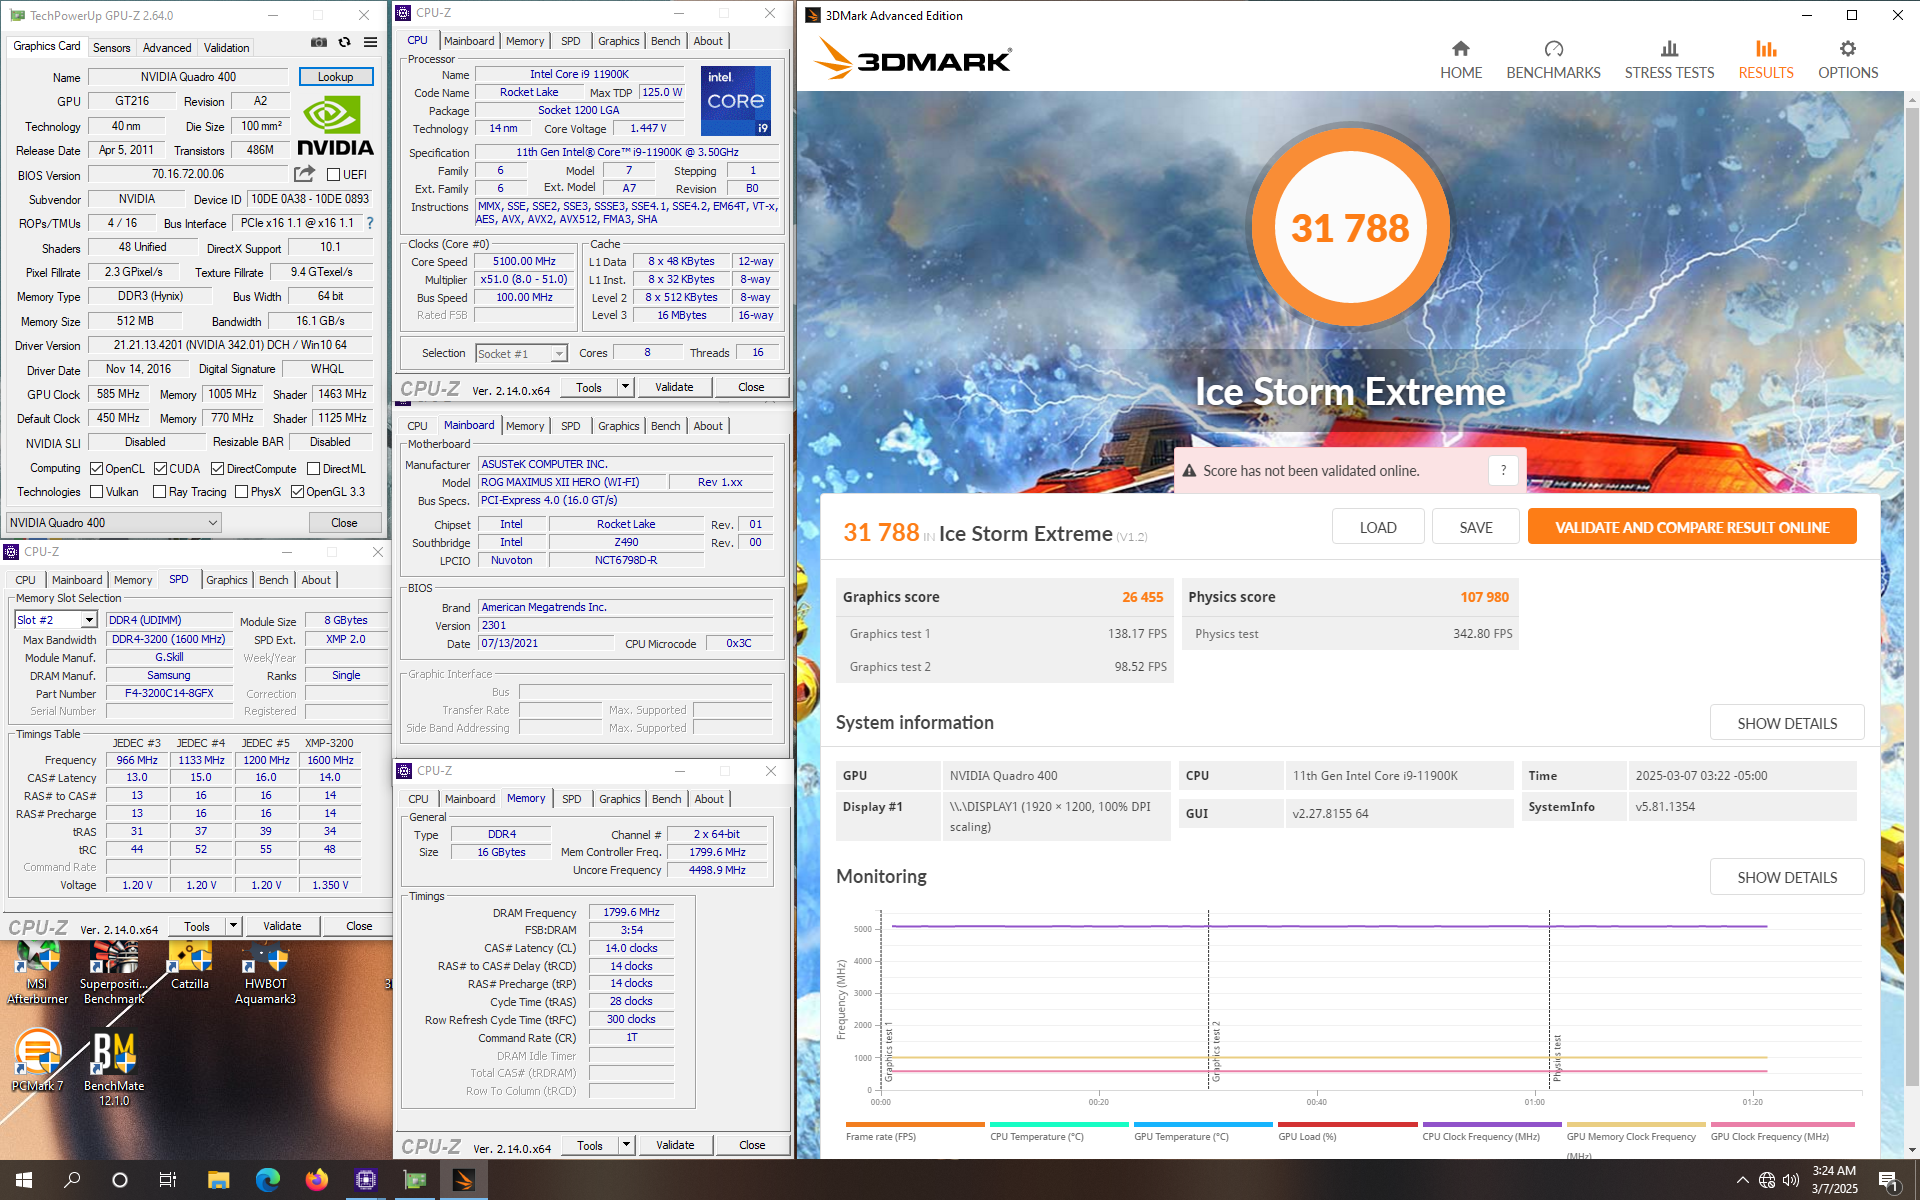Open taskbar search
The width and height of the screenshot is (1920, 1200).
click(72, 1180)
